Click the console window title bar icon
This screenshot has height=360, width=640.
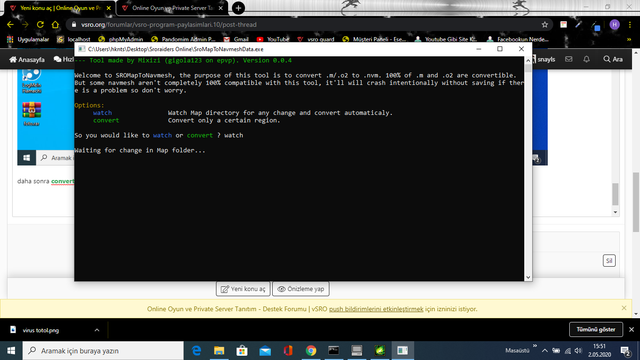(82, 49)
